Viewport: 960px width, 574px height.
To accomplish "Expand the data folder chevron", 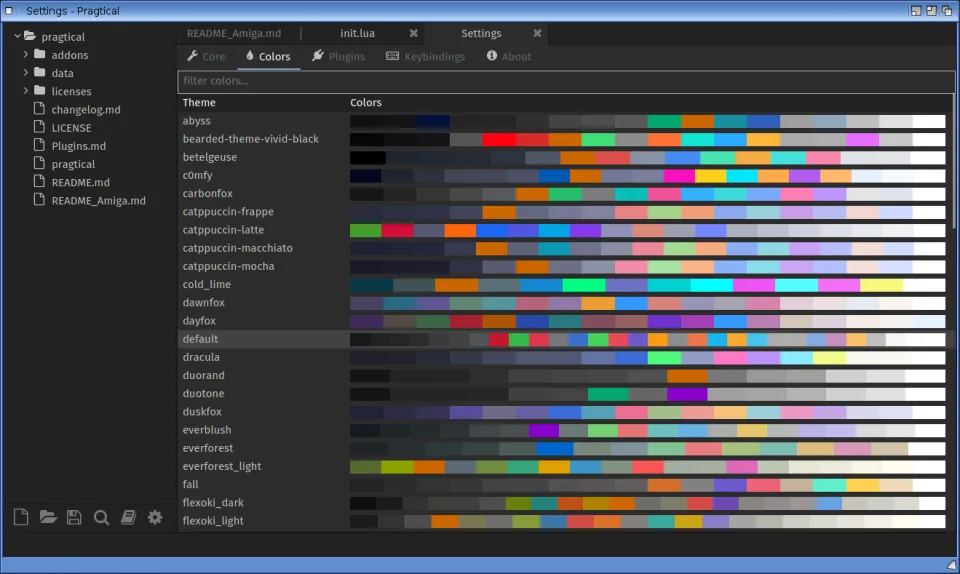I will (26, 72).
